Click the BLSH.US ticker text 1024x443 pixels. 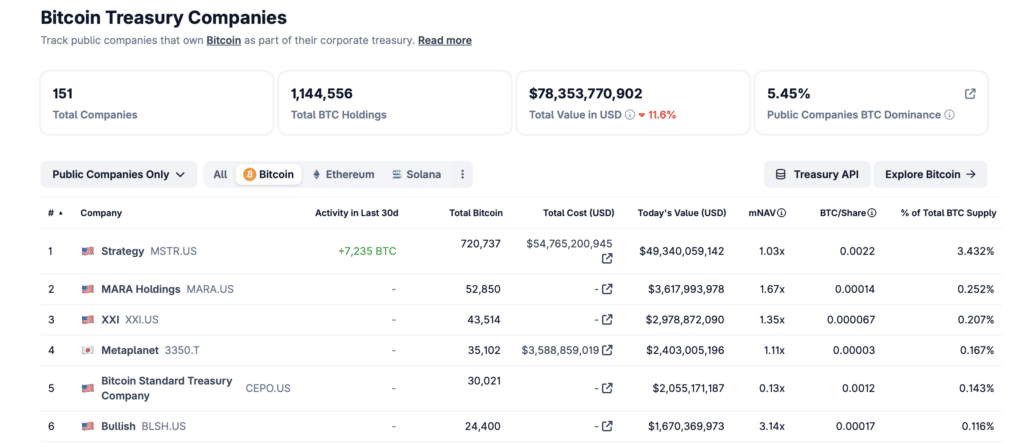164,426
